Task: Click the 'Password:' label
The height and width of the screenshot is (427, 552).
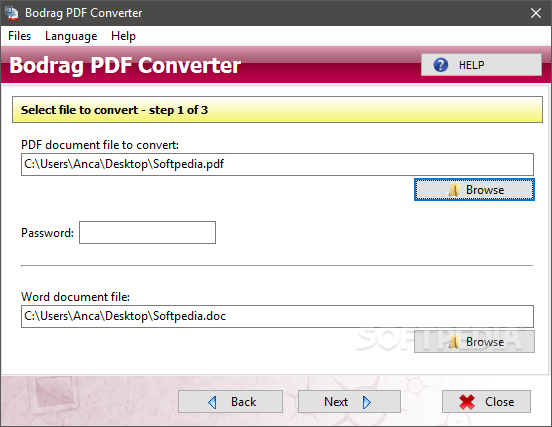Action: 48,233
